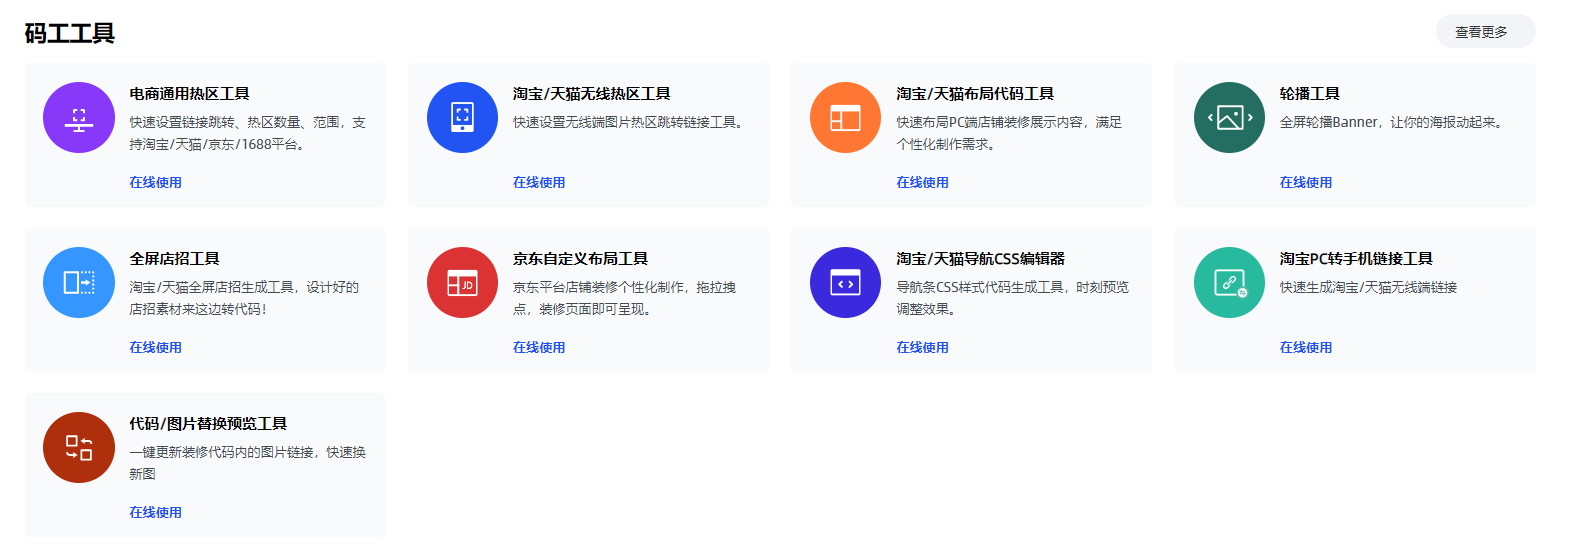
Task: Select the 全屏店招工具 title
Action: click(174, 258)
